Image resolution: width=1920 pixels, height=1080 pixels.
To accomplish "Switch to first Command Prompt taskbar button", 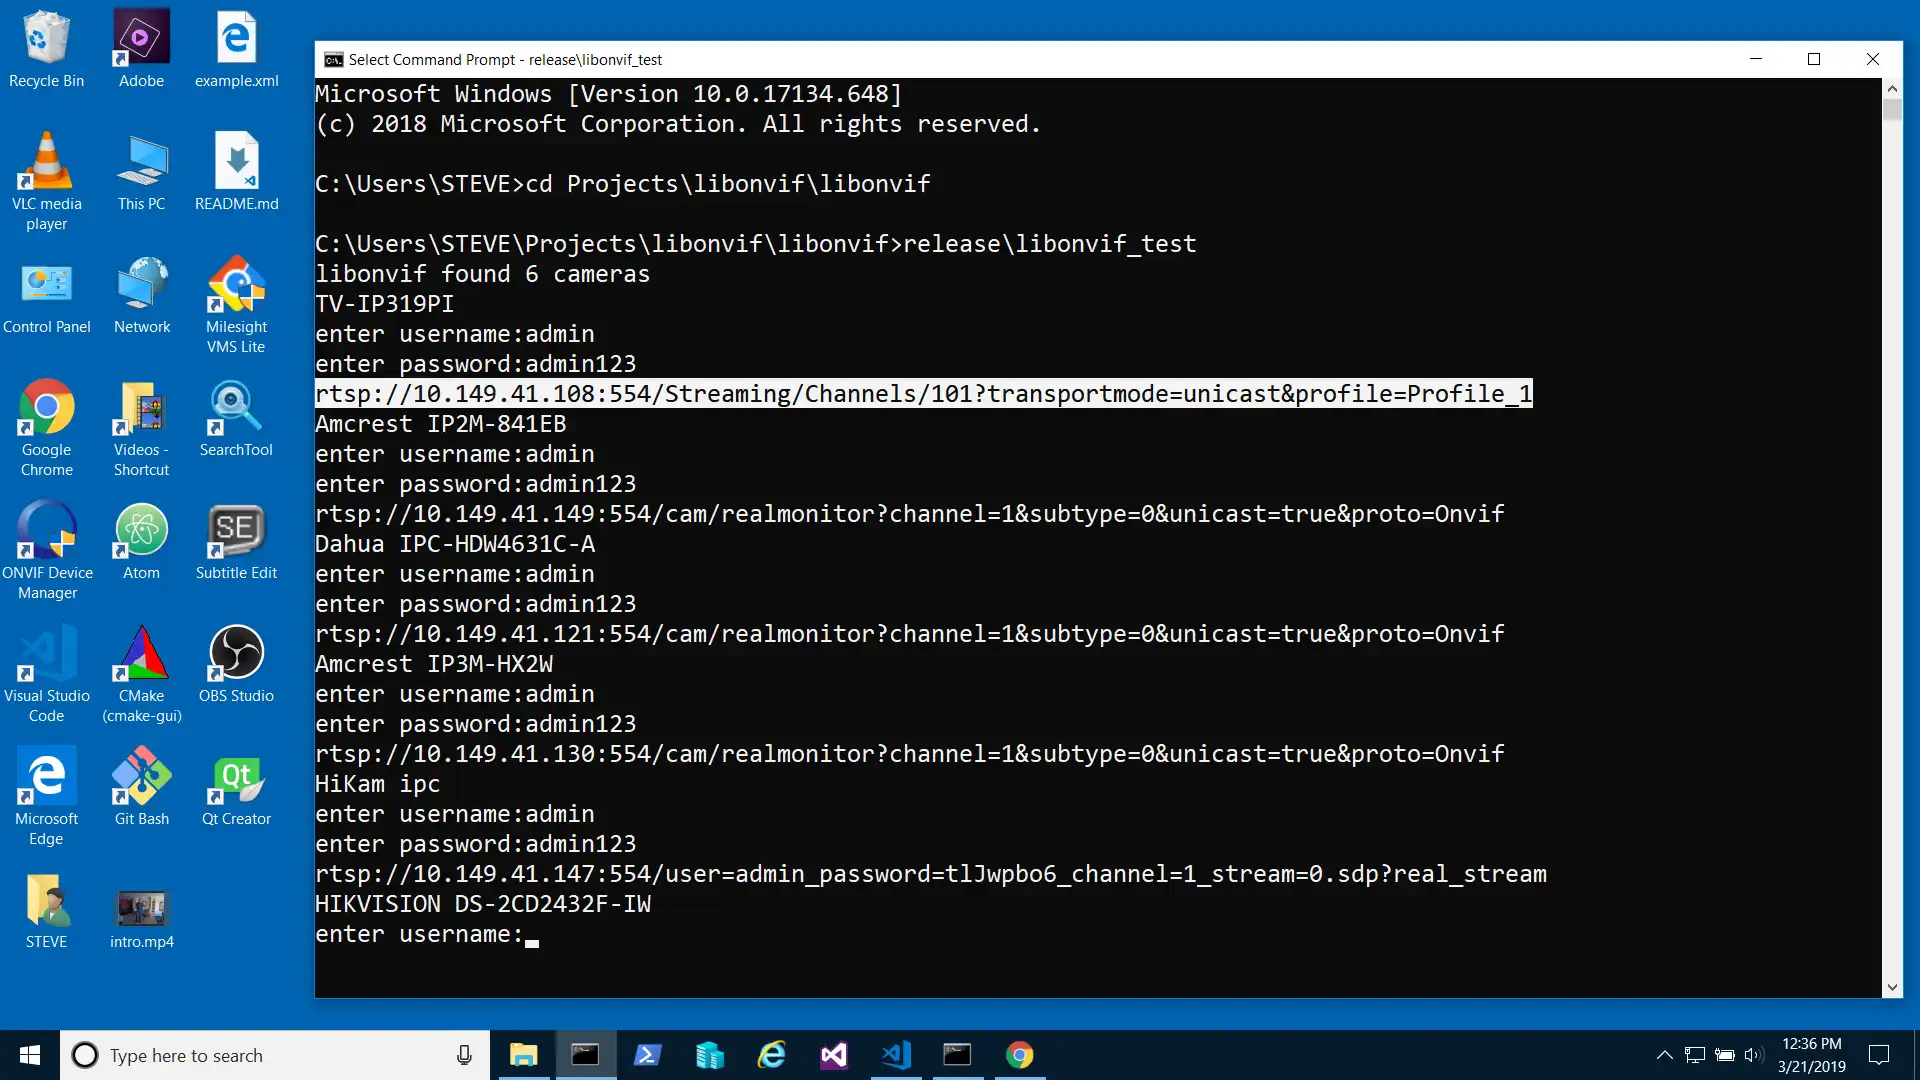I will click(585, 1055).
